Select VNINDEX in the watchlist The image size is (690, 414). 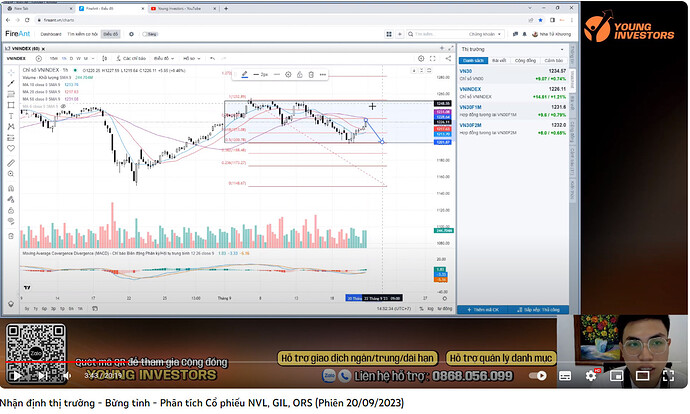pos(513,93)
